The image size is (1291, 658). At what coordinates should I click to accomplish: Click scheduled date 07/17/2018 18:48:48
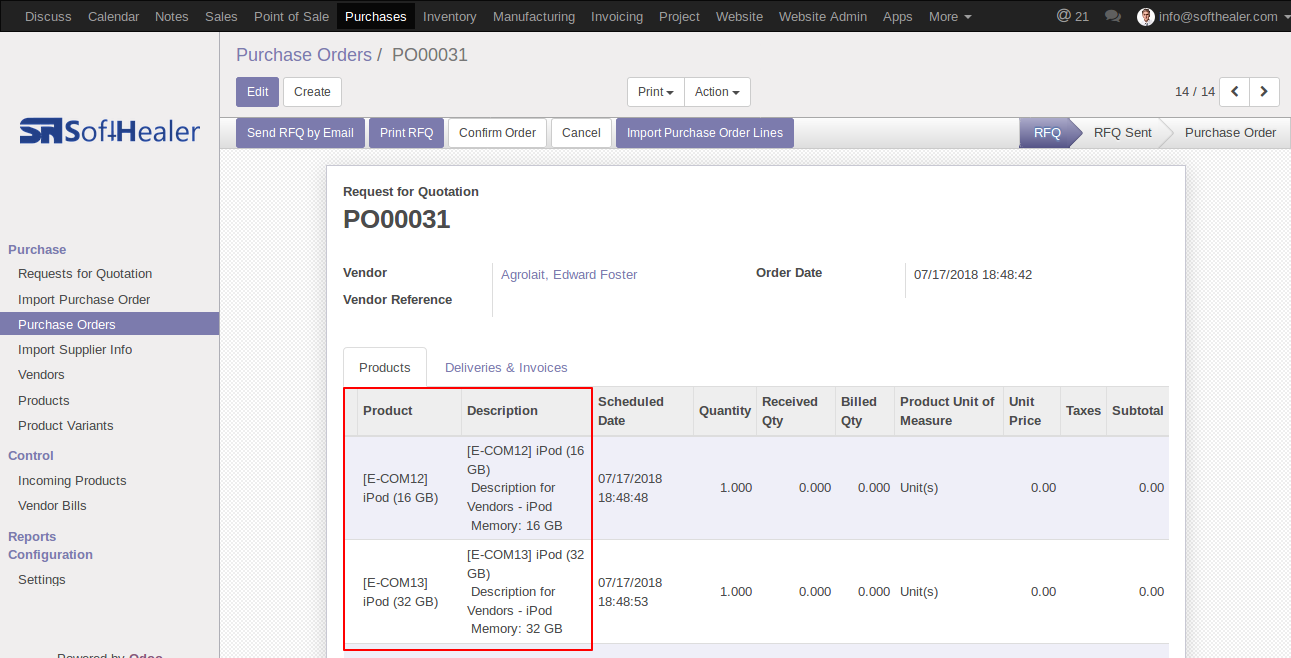tap(643, 488)
